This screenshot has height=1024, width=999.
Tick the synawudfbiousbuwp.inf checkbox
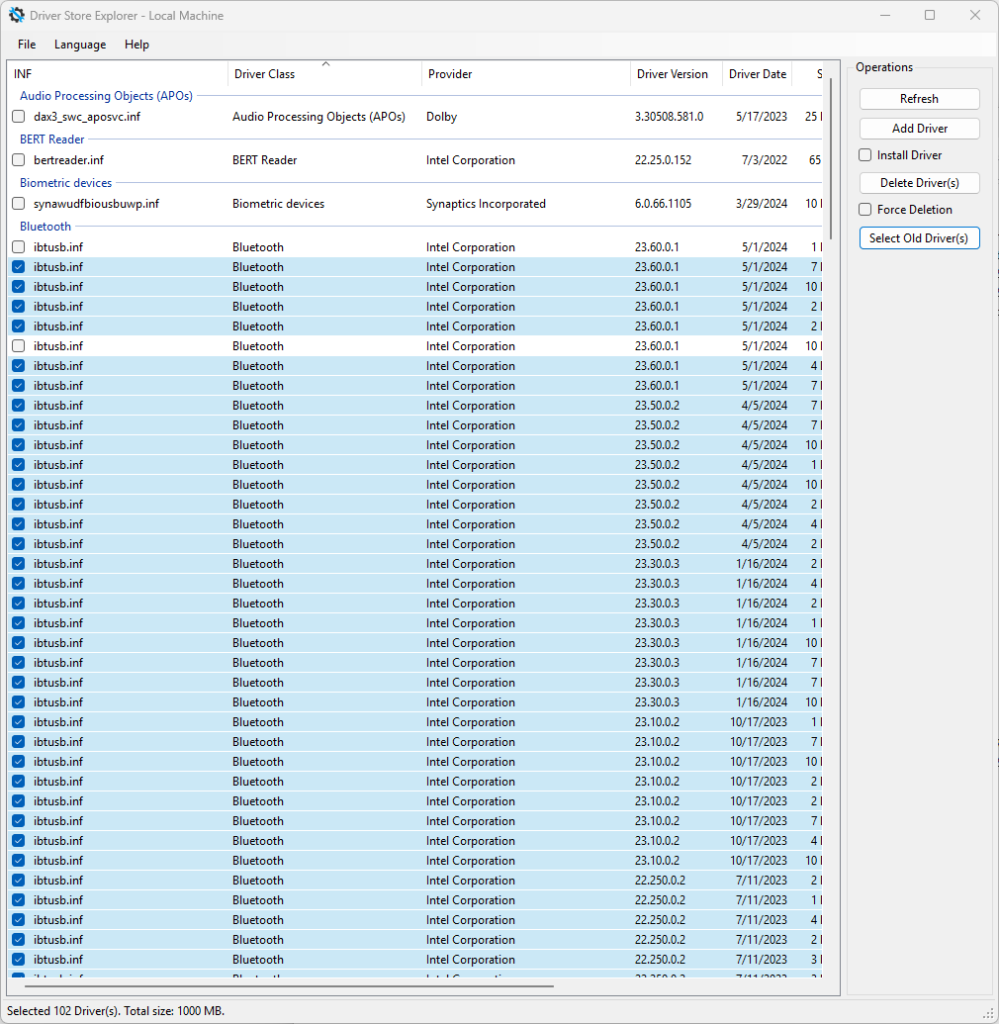18,204
